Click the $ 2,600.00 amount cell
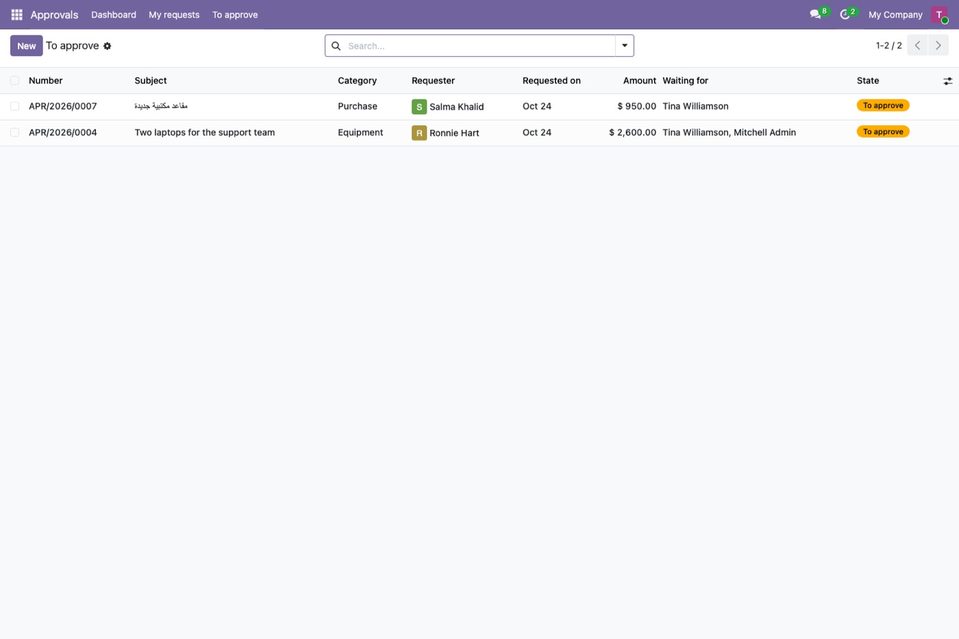This screenshot has height=639, width=959. (632, 133)
